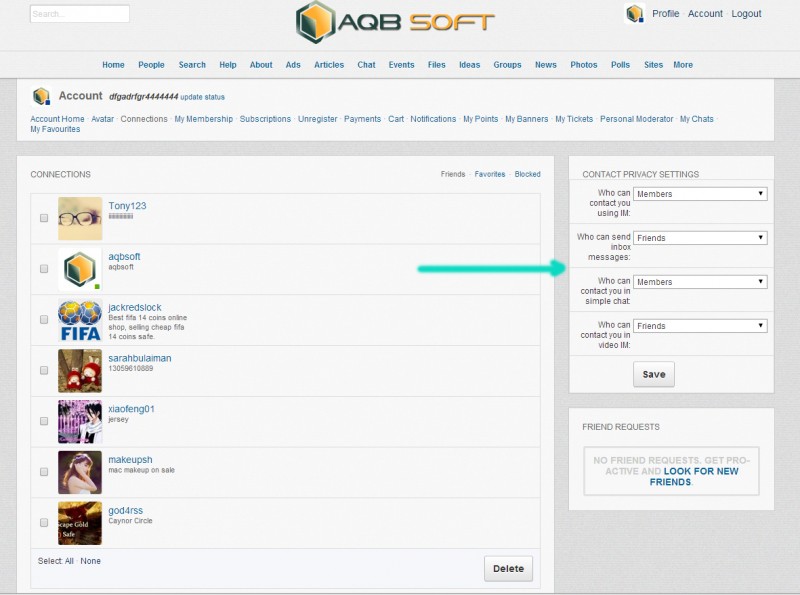
Task: Select None link below the connections list
Action: [x=90, y=561]
